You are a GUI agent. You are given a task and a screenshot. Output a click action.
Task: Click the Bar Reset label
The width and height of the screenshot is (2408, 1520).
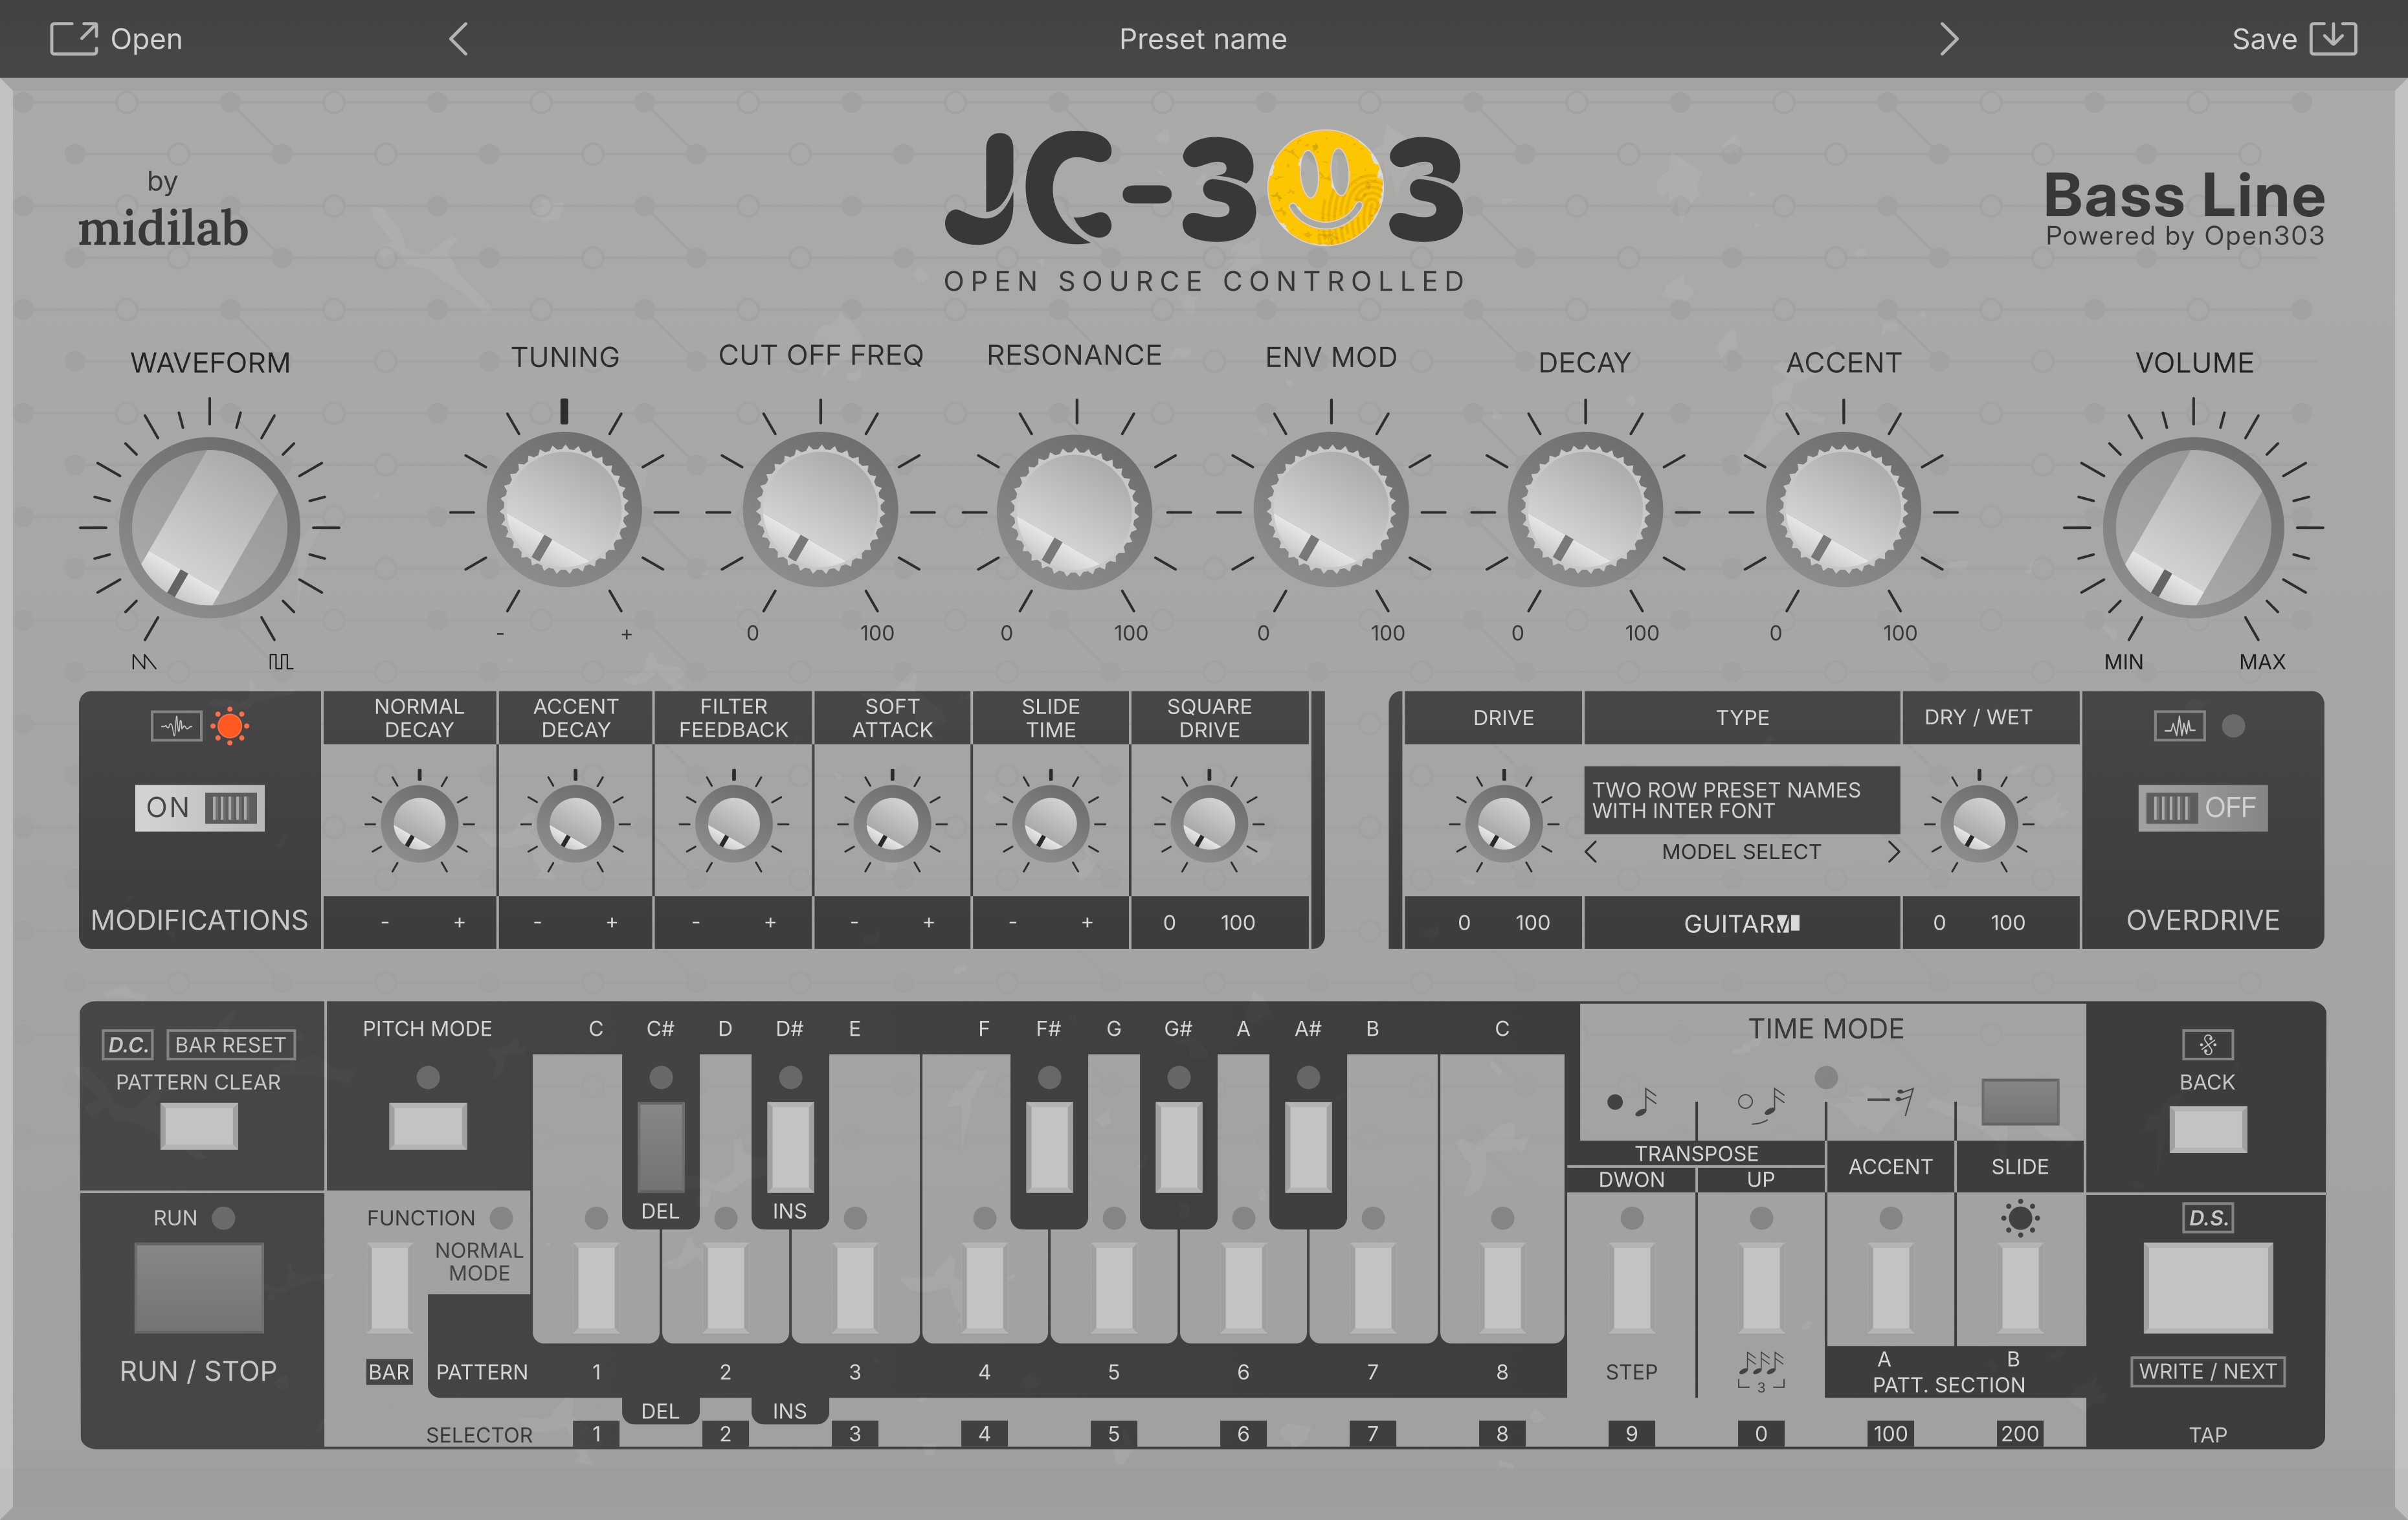[x=231, y=1045]
